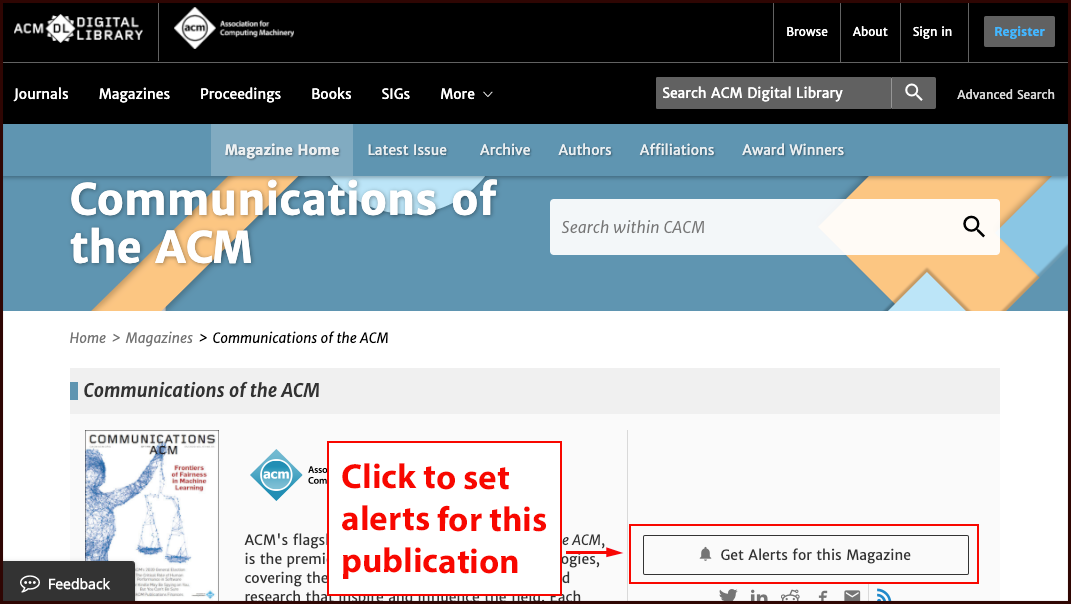The height and width of the screenshot is (604, 1071).
Task: Open the Feedback chat widget
Action: 68,583
